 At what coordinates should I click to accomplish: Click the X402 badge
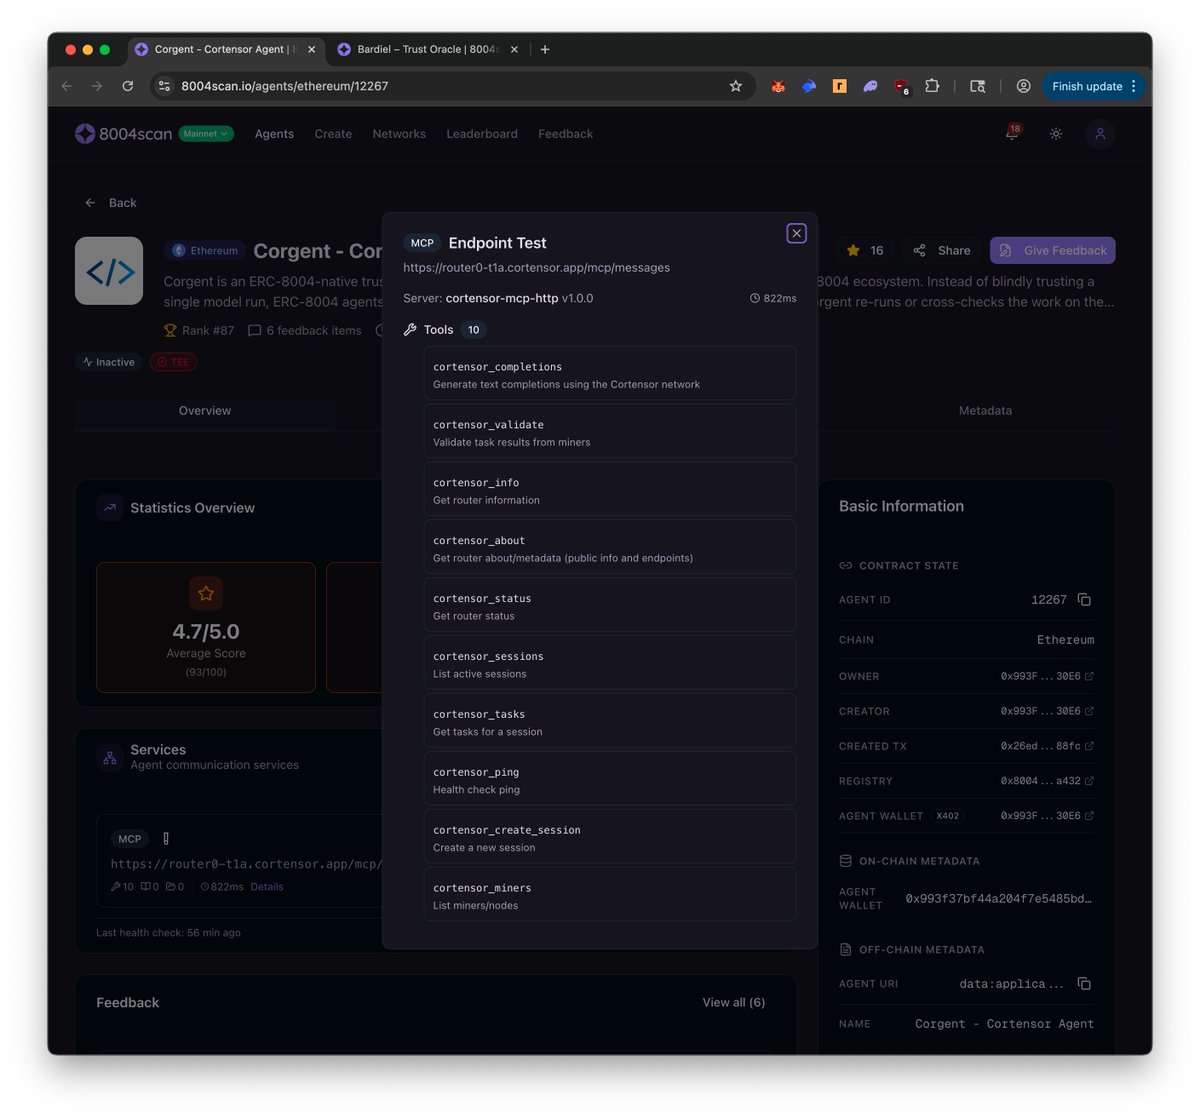point(947,816)
